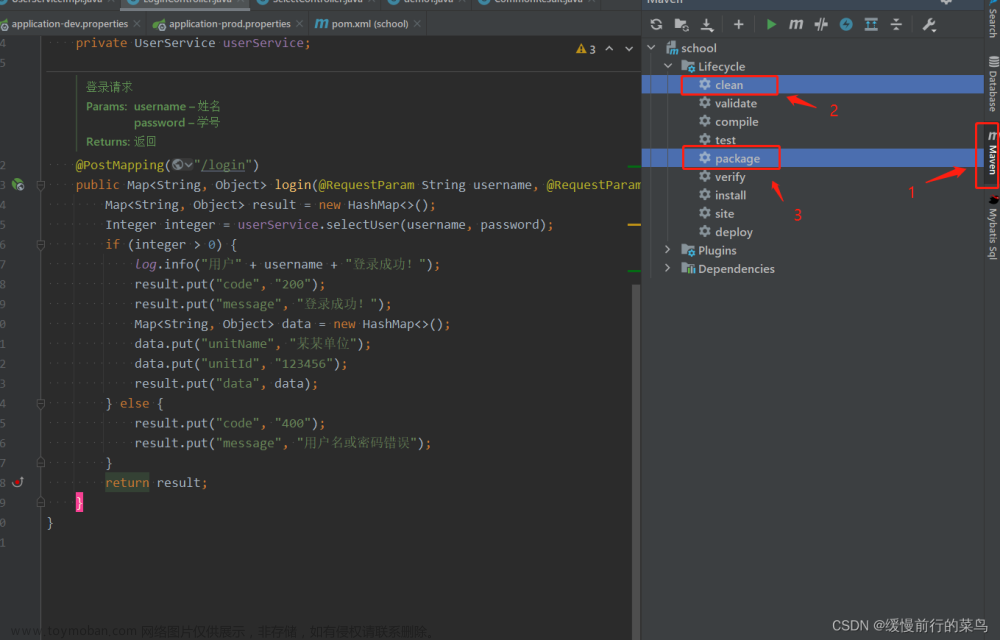Collapse the school project node

click(651, 48)
